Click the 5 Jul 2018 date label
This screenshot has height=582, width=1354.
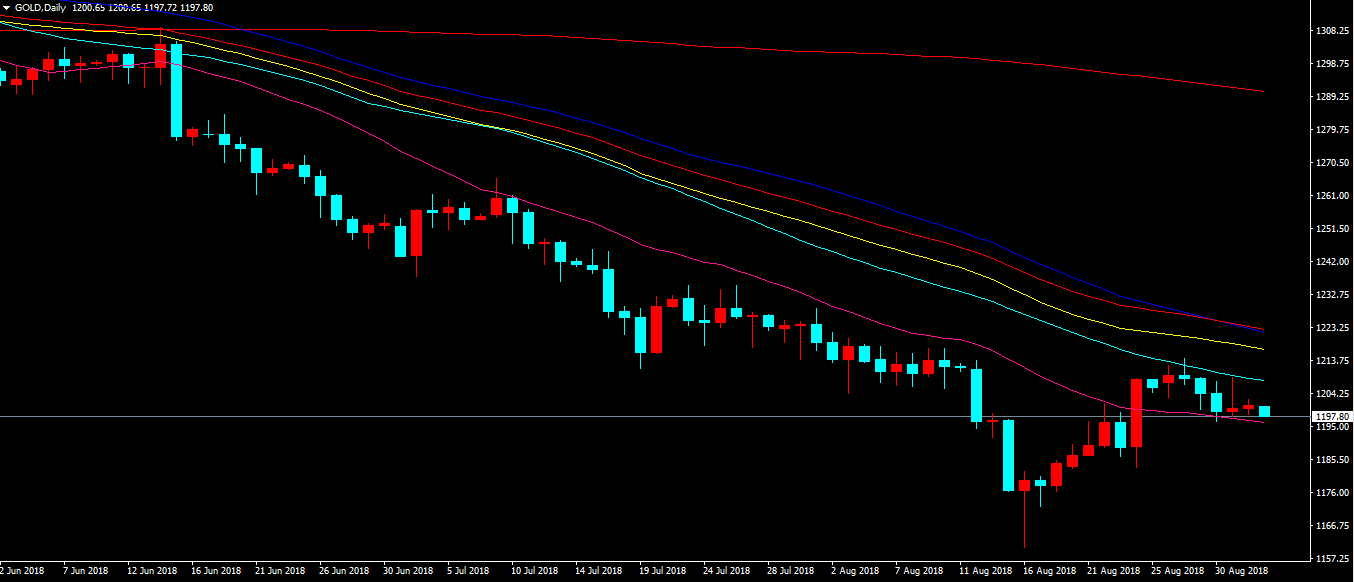coord(469,571)
